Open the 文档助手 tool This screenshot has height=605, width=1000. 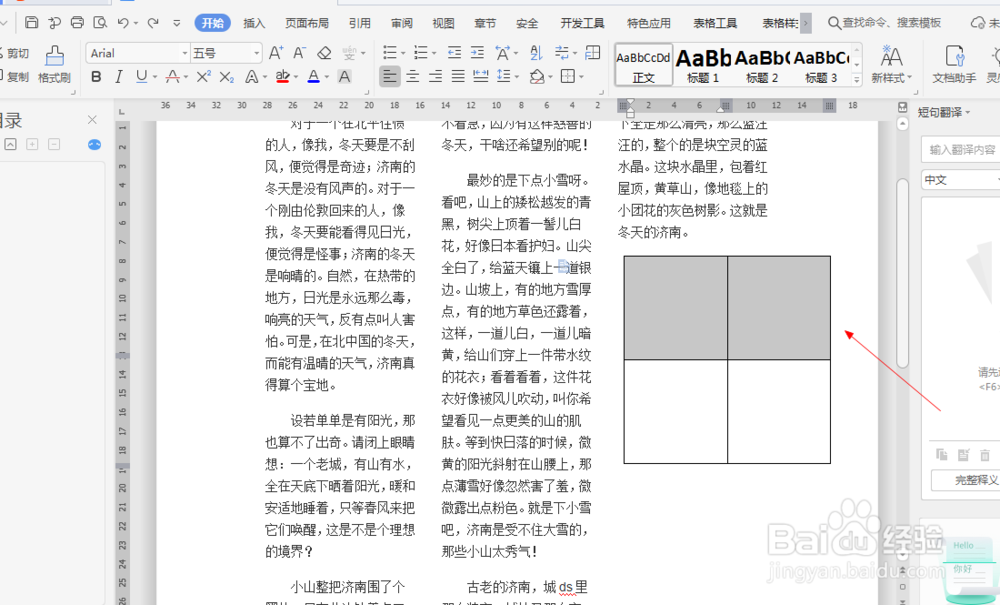[x=954, y=64]
